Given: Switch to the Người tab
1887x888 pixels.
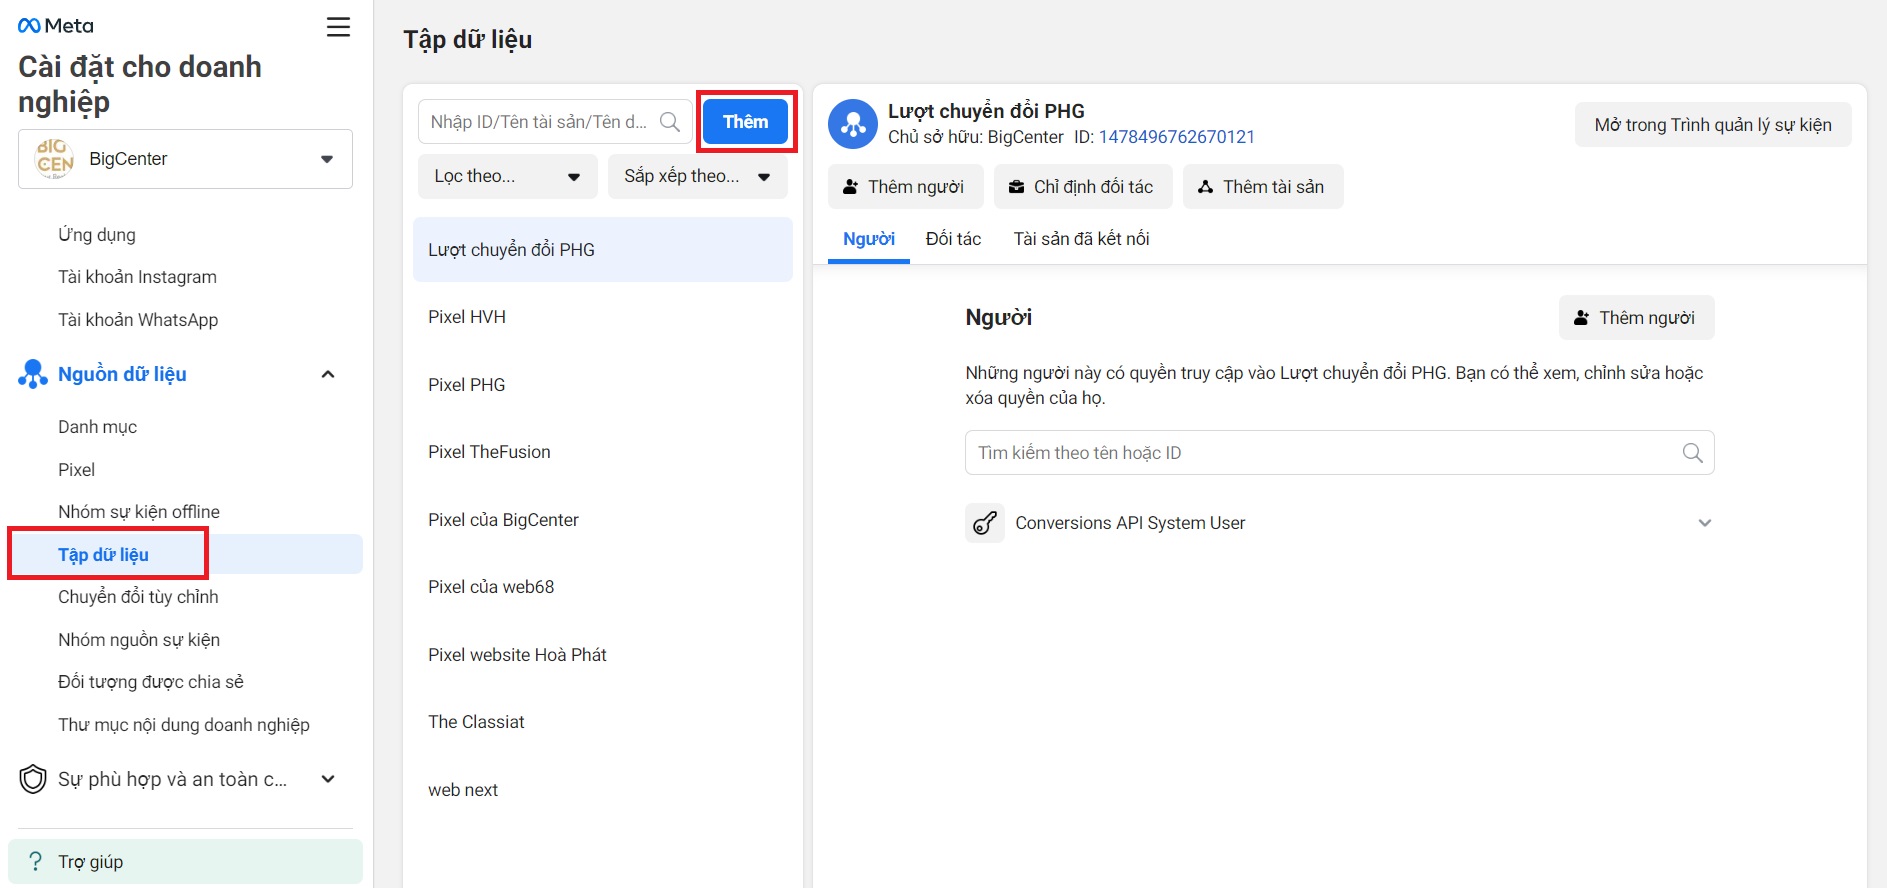Looking at the screenshot, I should click(869, 239).
